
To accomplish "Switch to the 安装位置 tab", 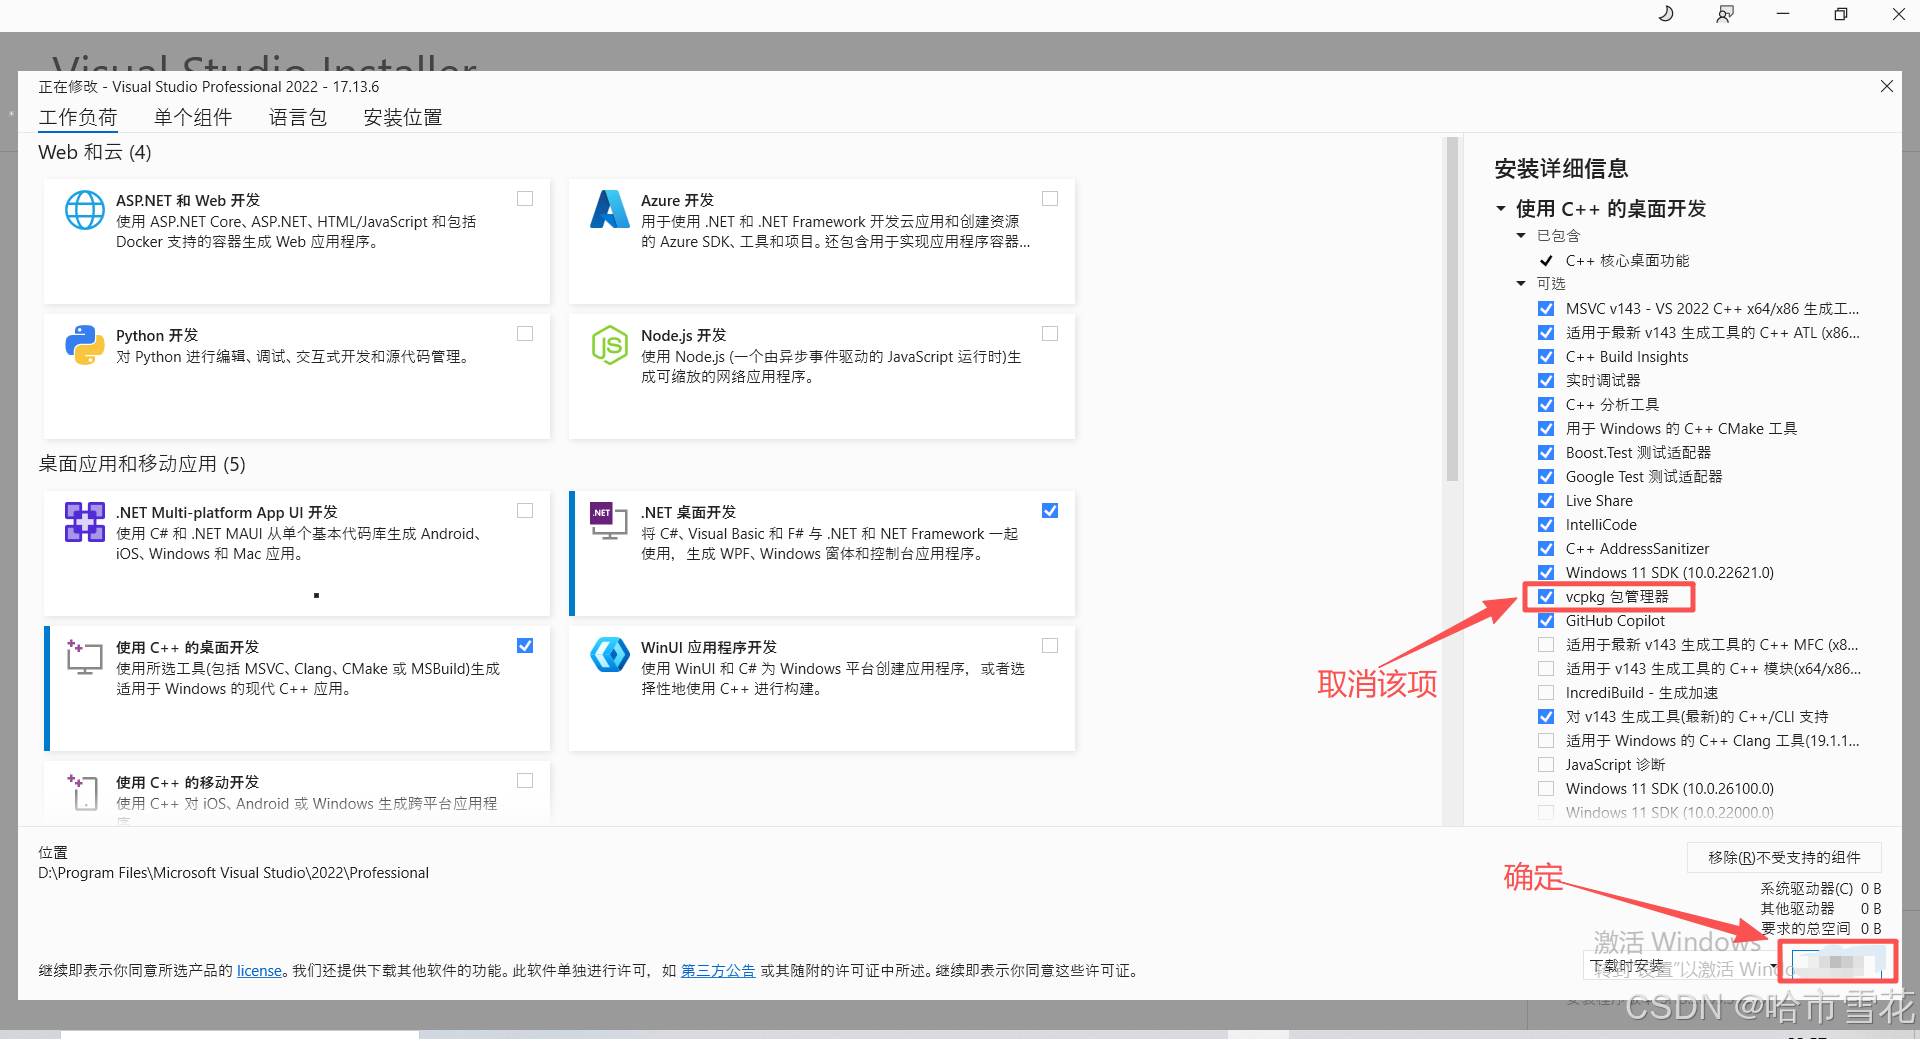I will [403, 118].
